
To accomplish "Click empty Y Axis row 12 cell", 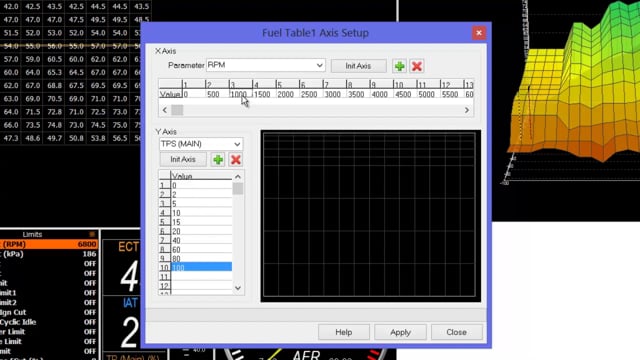I will 201,286.
